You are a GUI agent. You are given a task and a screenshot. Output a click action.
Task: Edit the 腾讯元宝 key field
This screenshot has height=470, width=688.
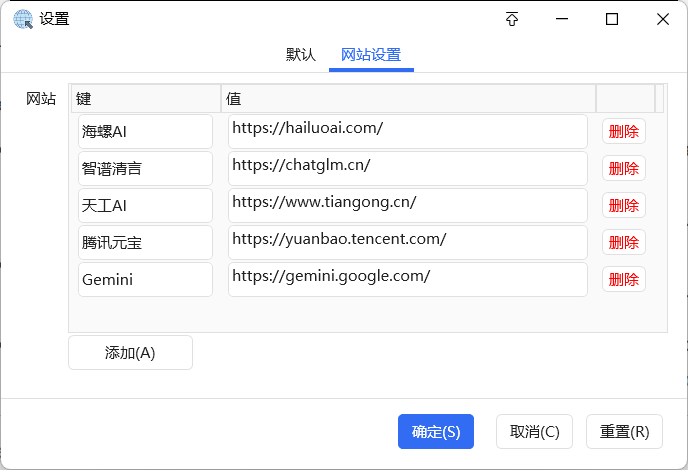pyautogui.click(x=145, y=242)
